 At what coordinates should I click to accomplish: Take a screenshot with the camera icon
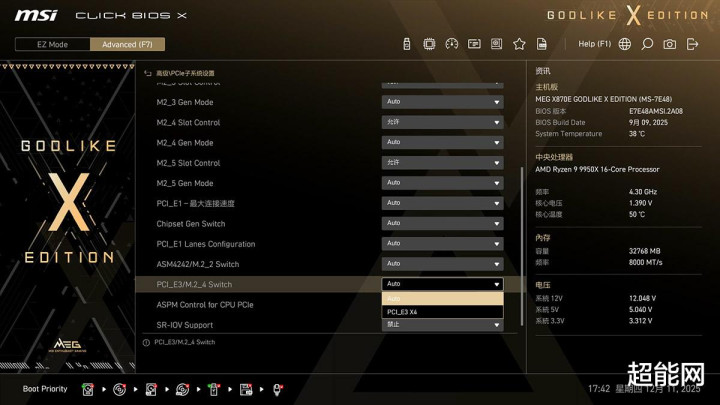[669, 44]
